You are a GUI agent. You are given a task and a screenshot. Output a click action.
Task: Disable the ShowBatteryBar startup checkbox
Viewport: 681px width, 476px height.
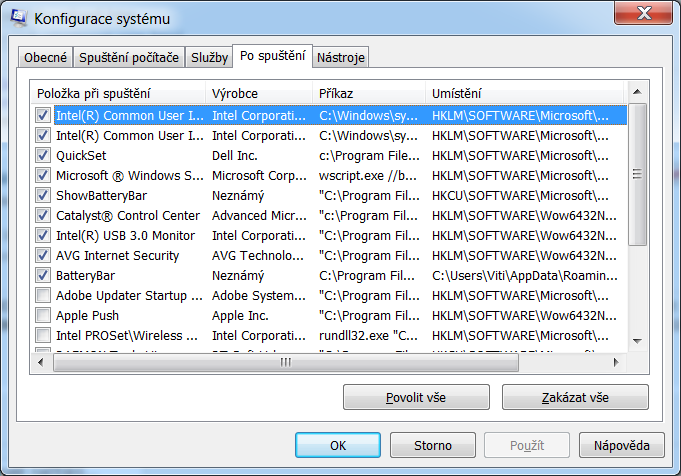43,195
